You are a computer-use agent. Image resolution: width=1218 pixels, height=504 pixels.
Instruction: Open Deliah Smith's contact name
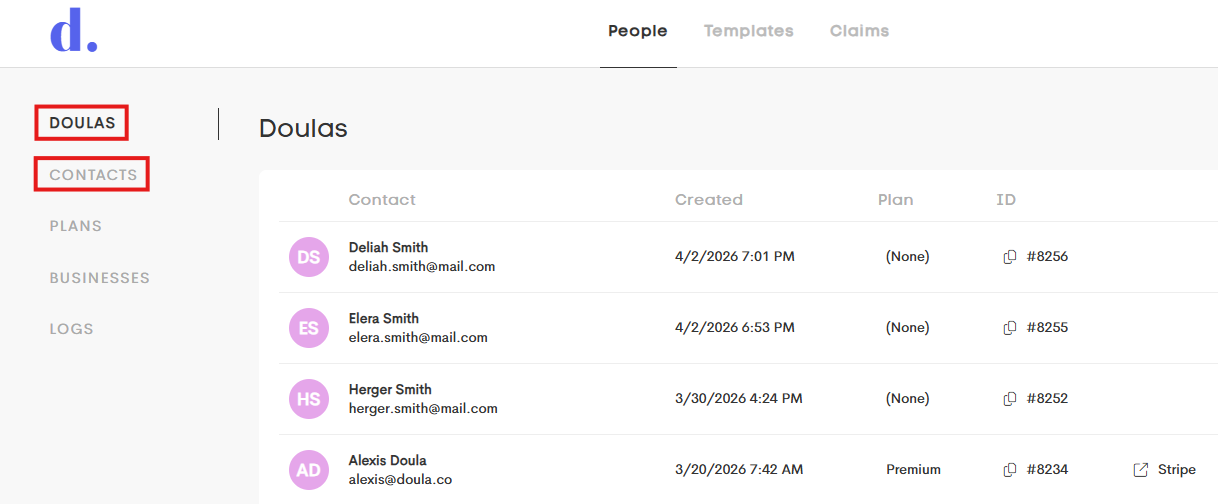point(389,247)
